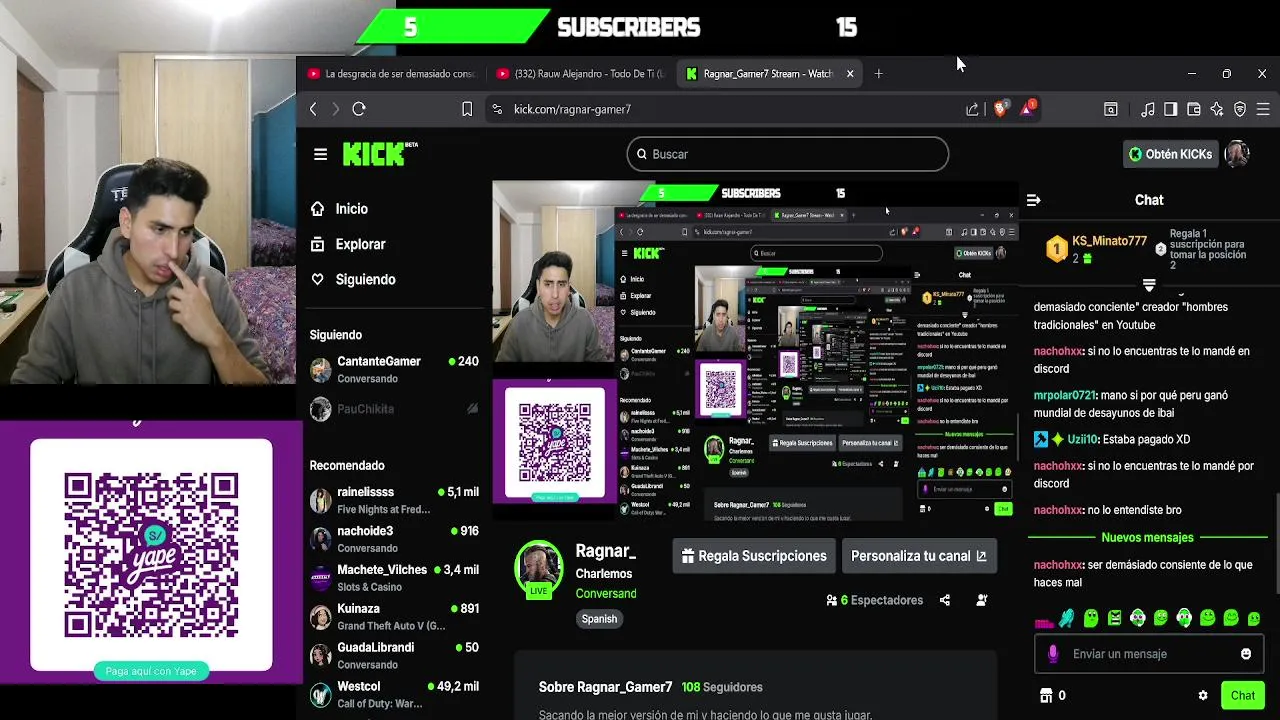Click 108 Seguidores text
The width and height of the screenshot is (1280, 720).
pos(721,687)
